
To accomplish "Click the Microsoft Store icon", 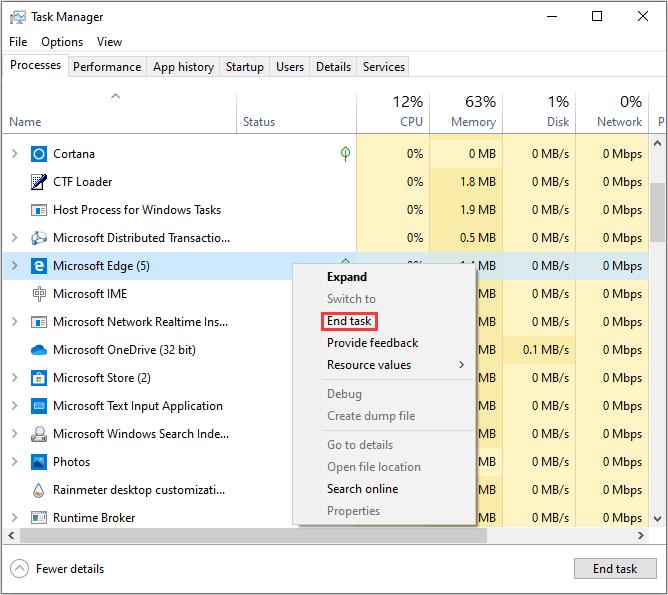I will pos(39,378).
